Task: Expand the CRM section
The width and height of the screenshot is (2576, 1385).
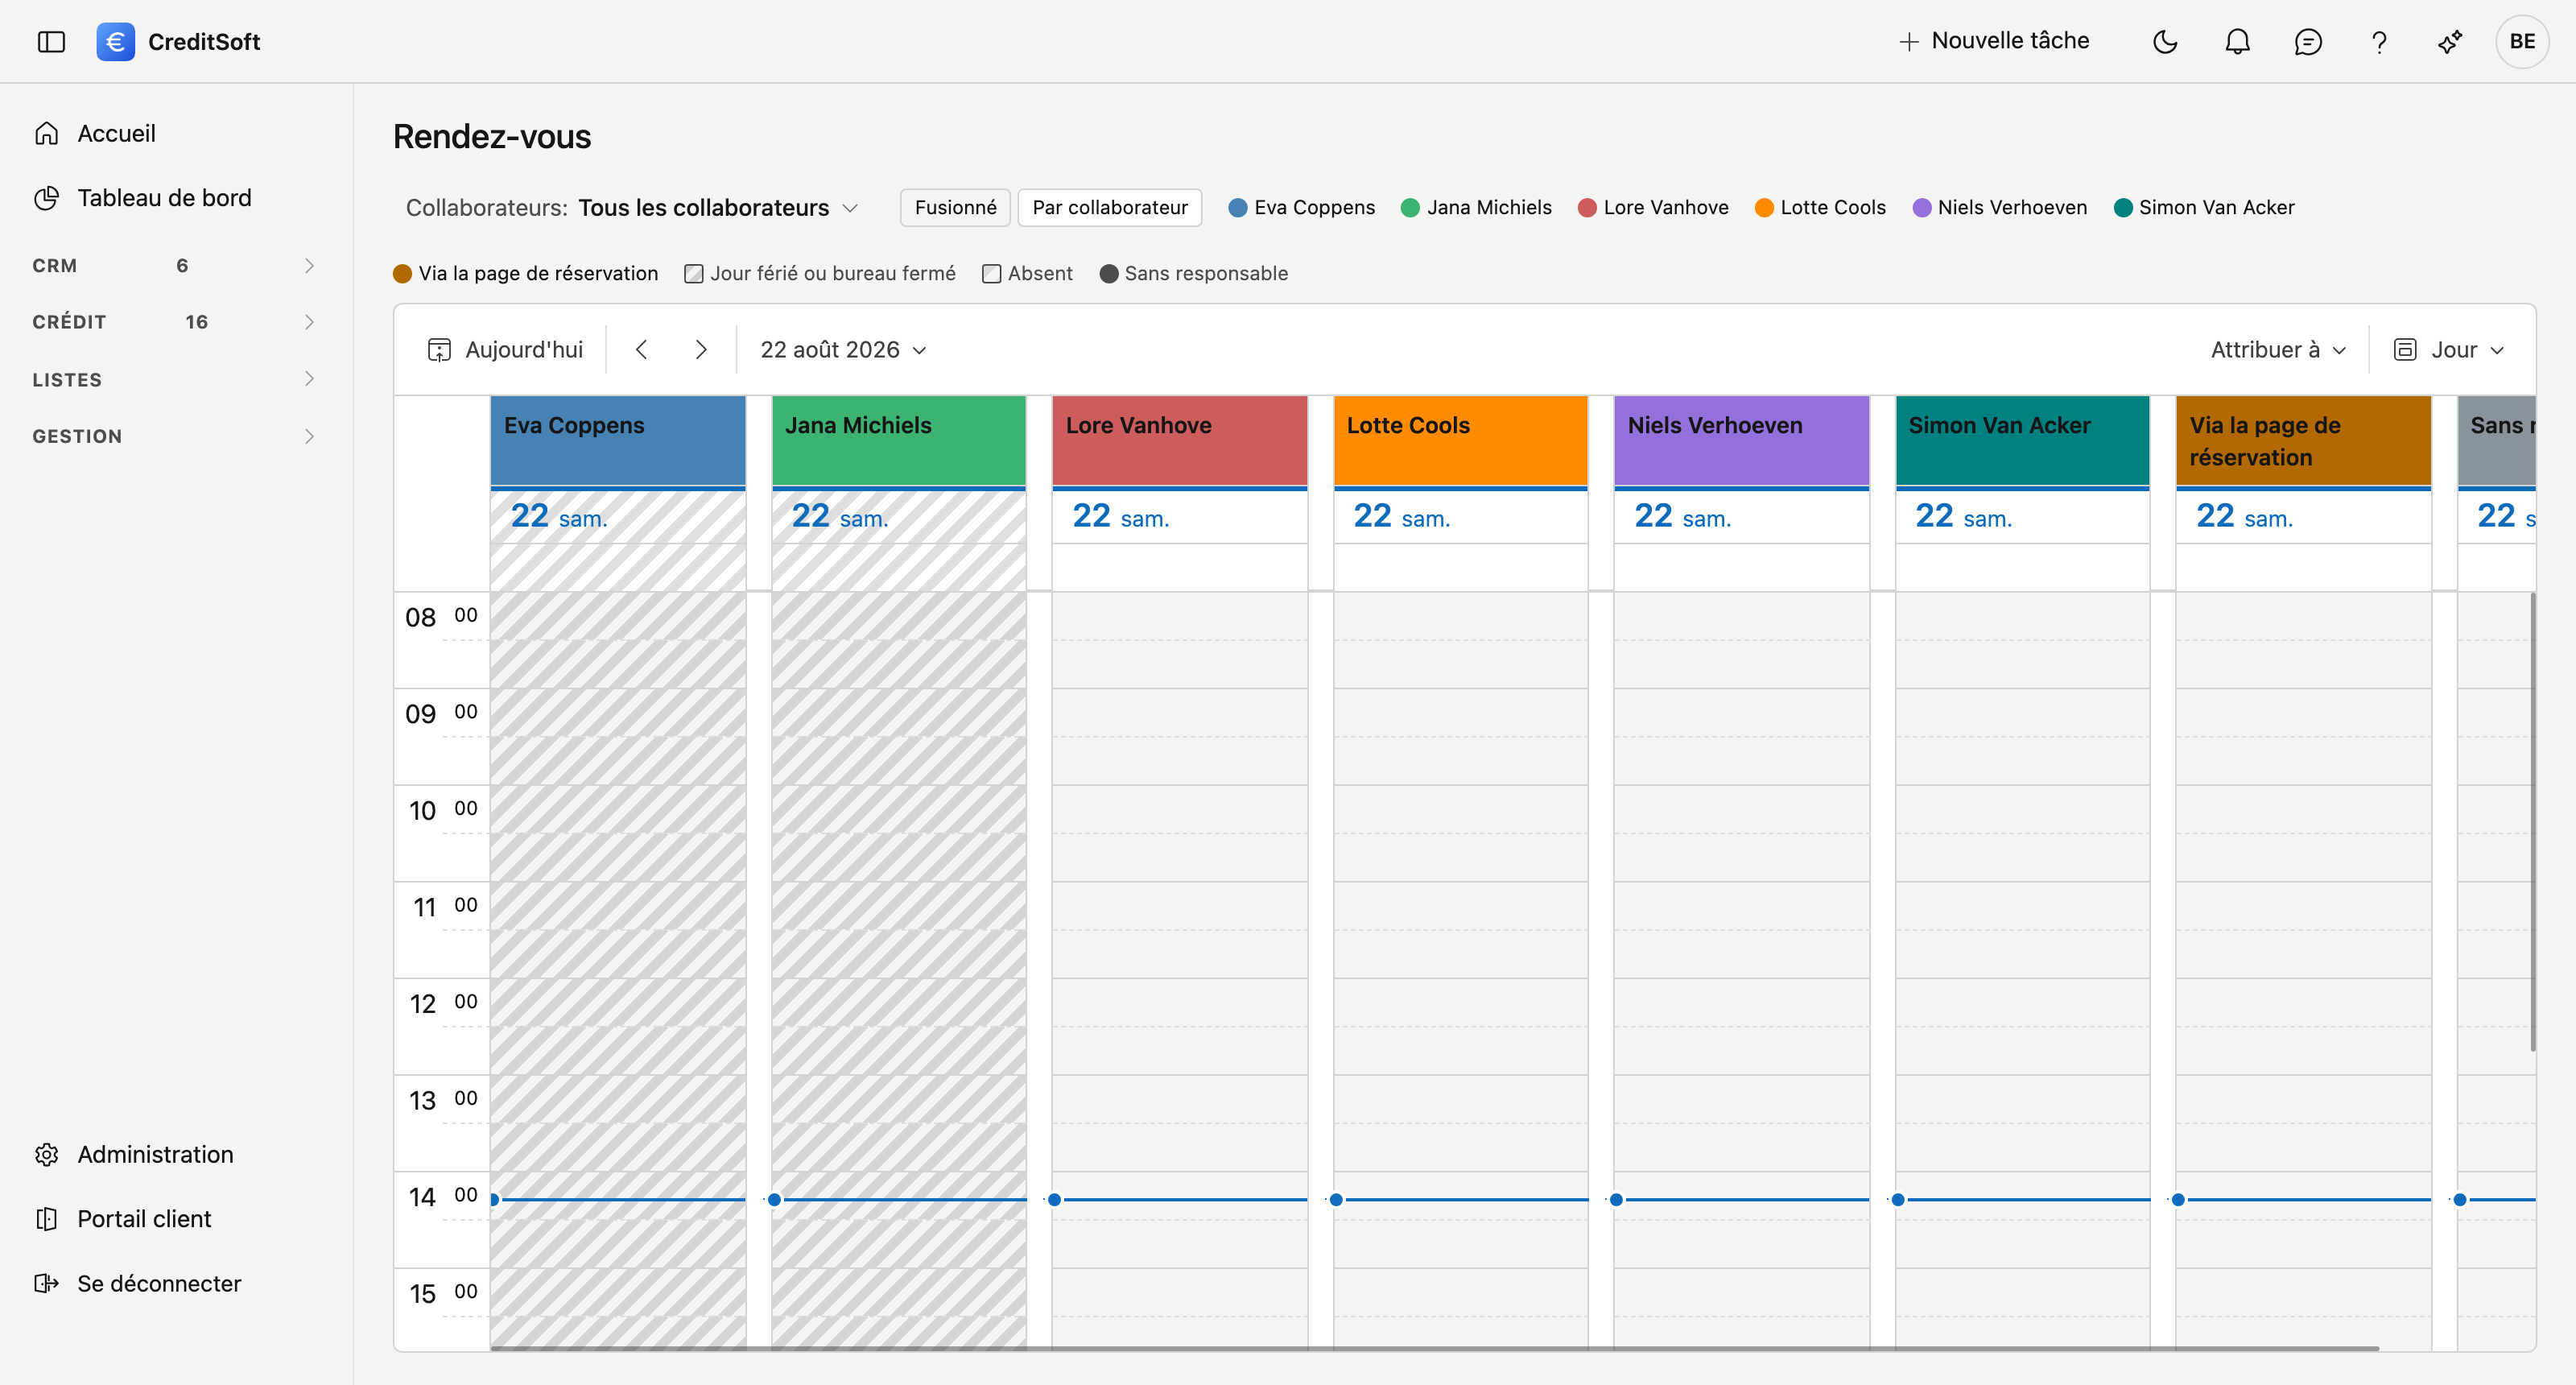Action: coord(174,265)
